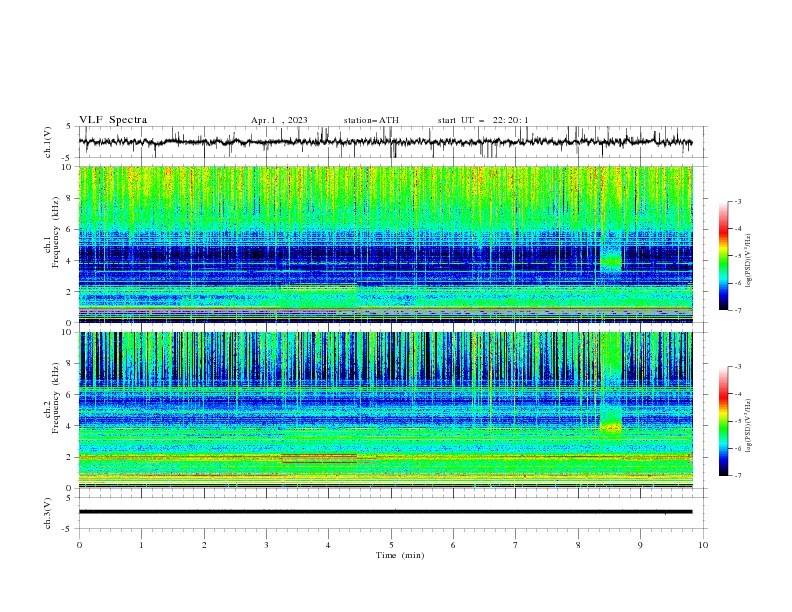Click tick "7" on the Time axis

click(x=515, y=545)
